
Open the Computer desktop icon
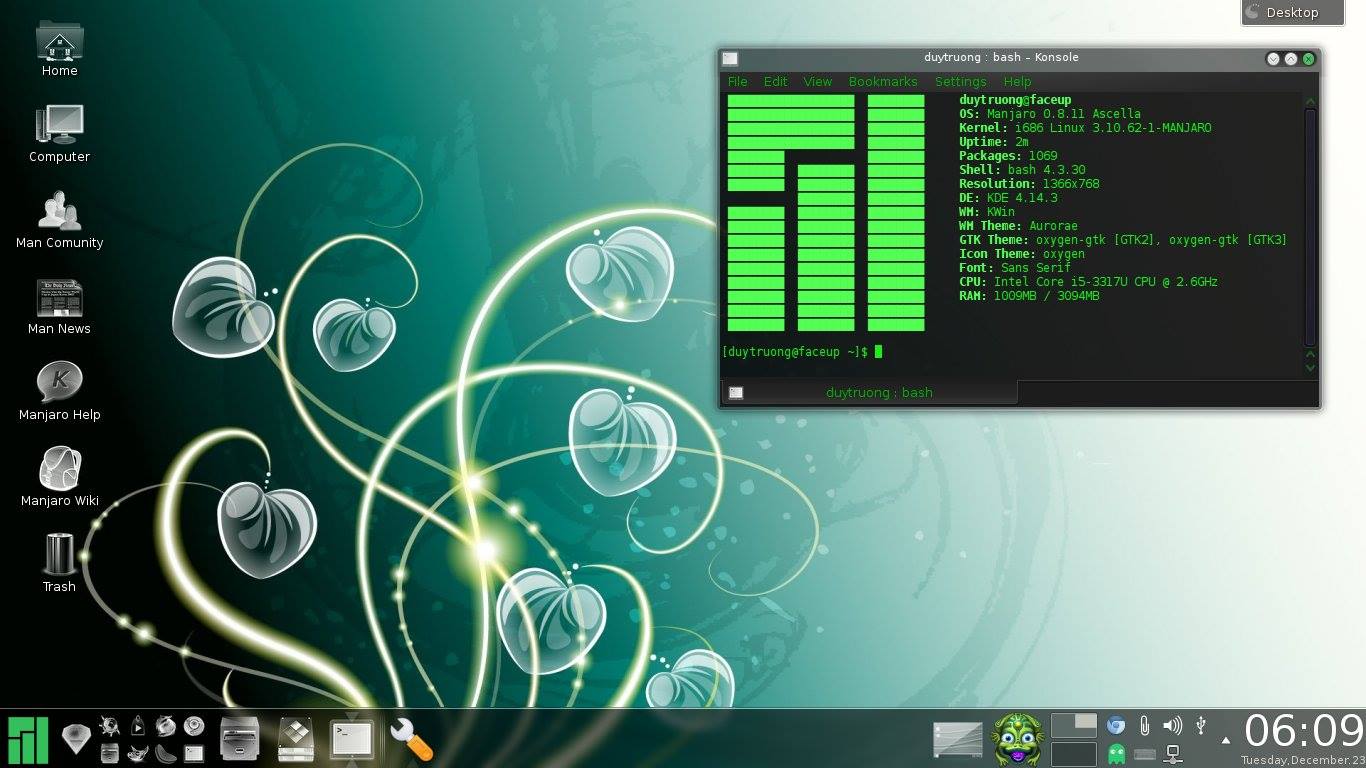tap(59, 133)
